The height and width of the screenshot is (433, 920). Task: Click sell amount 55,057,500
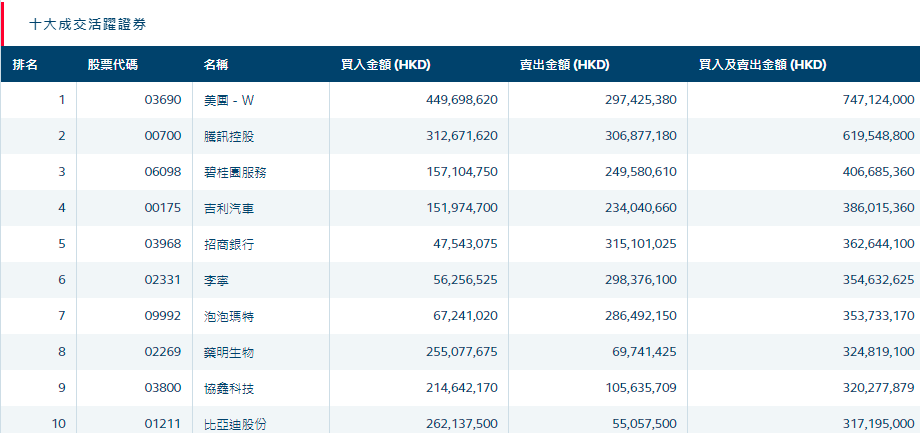pyautogui.click(x=644, y=424)
